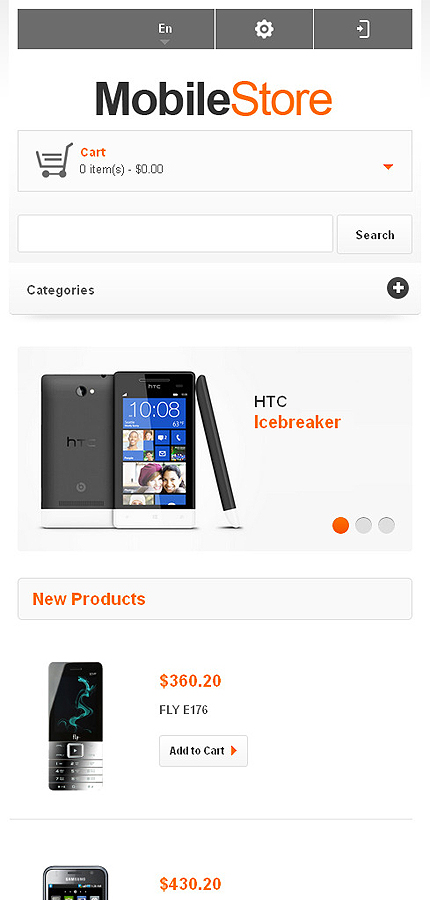Focus the search text field
The width and height of the screenshot is (430, 900).
pos(175,234)
